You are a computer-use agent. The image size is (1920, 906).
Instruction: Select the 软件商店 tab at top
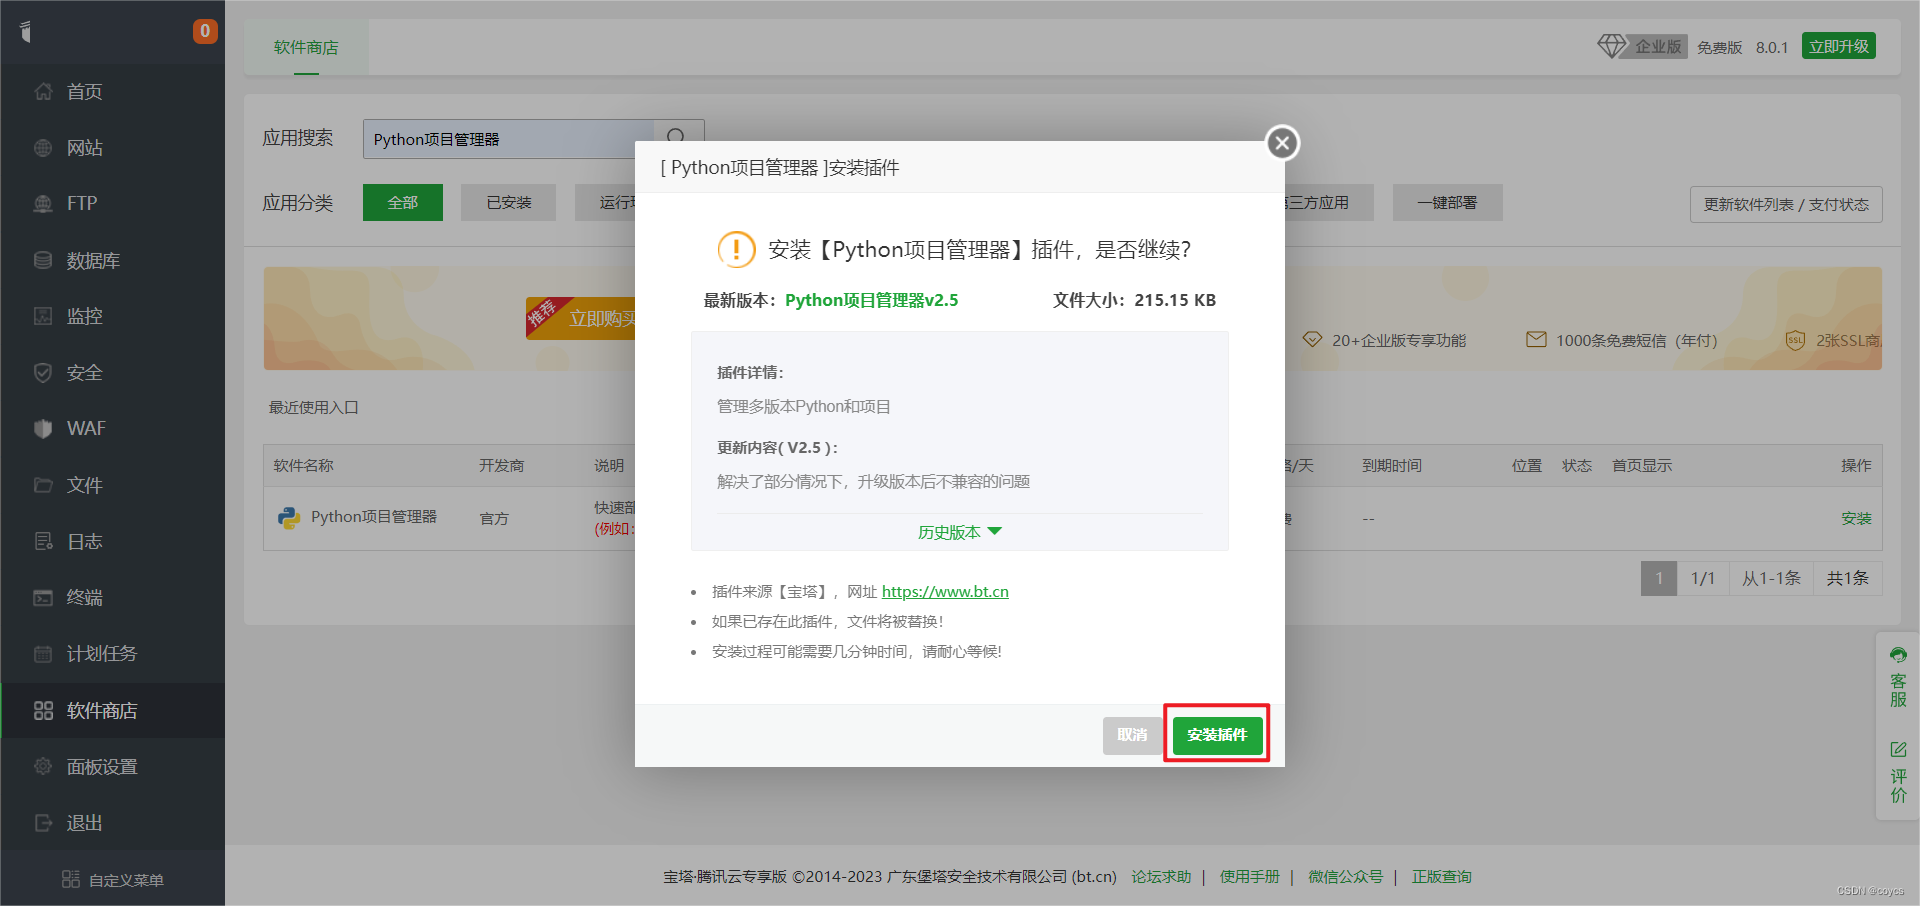tap(306, 47)
